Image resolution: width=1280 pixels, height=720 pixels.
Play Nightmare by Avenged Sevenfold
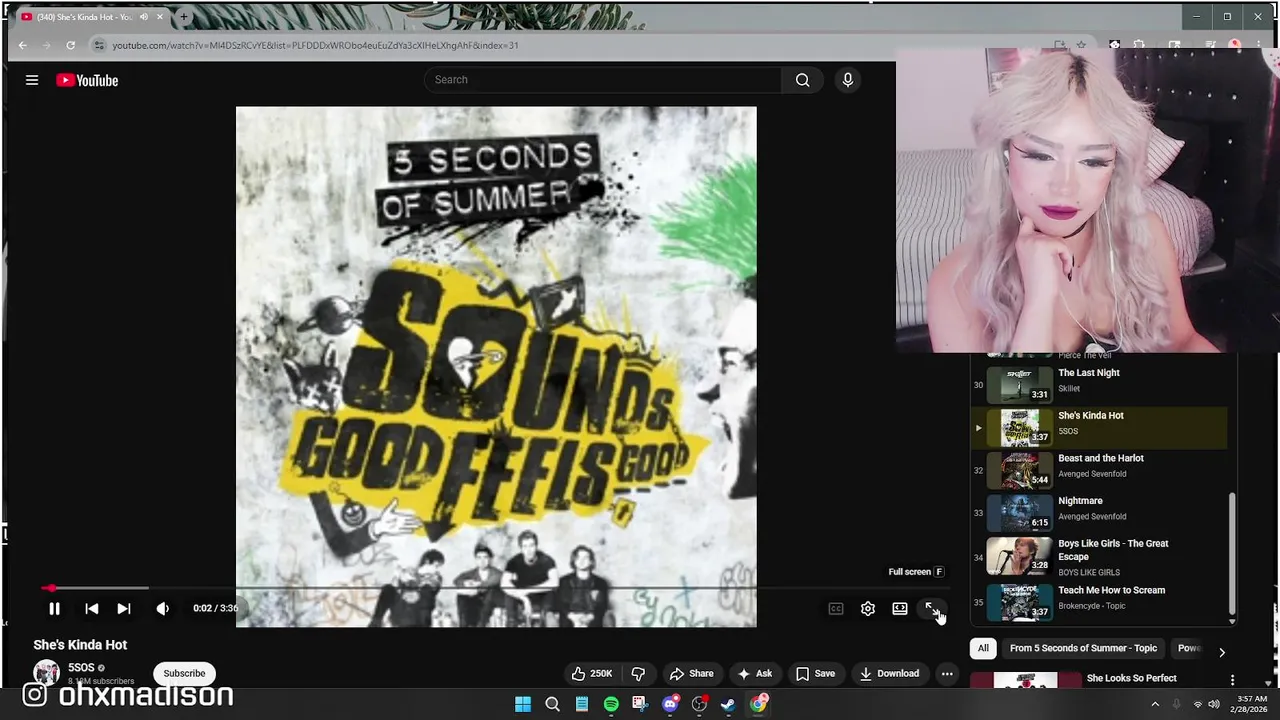[x=1100, y=512]
